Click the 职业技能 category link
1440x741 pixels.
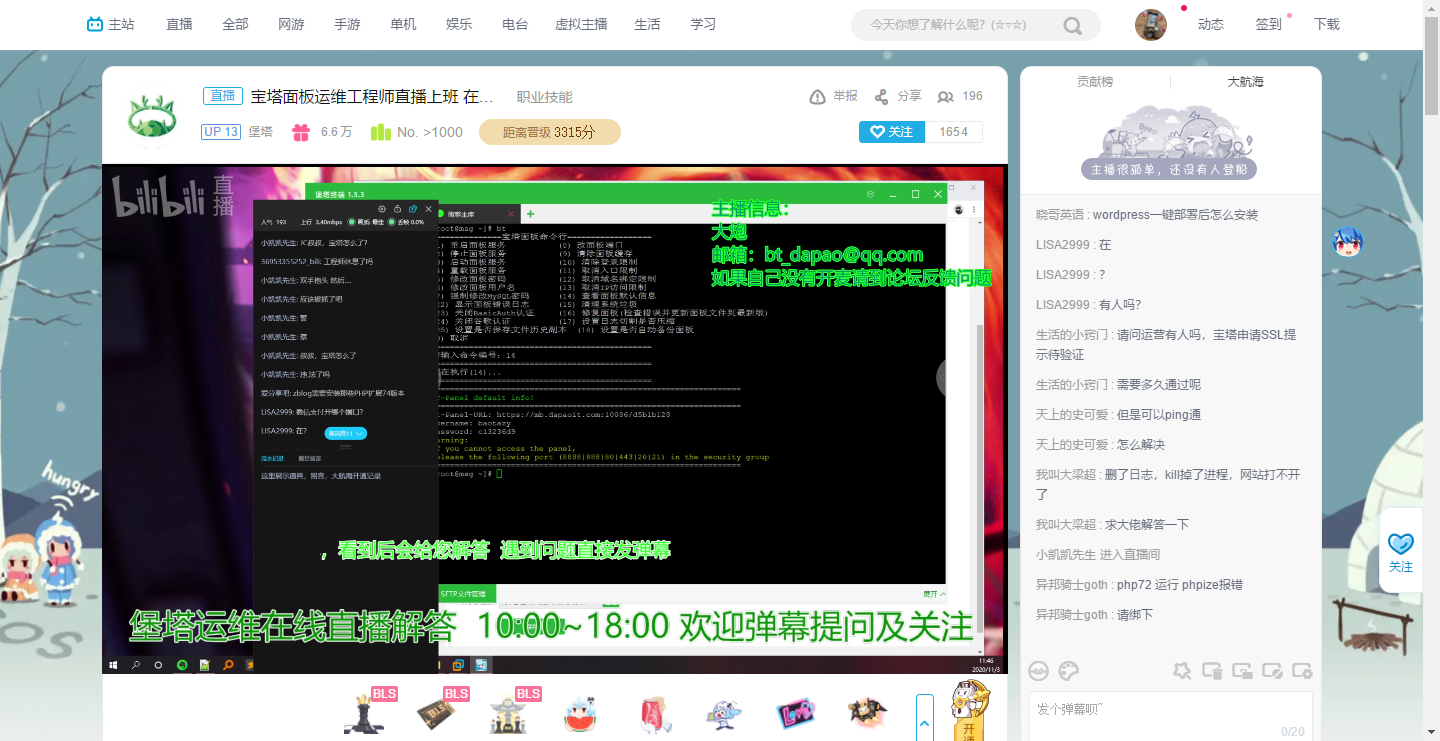544,97
